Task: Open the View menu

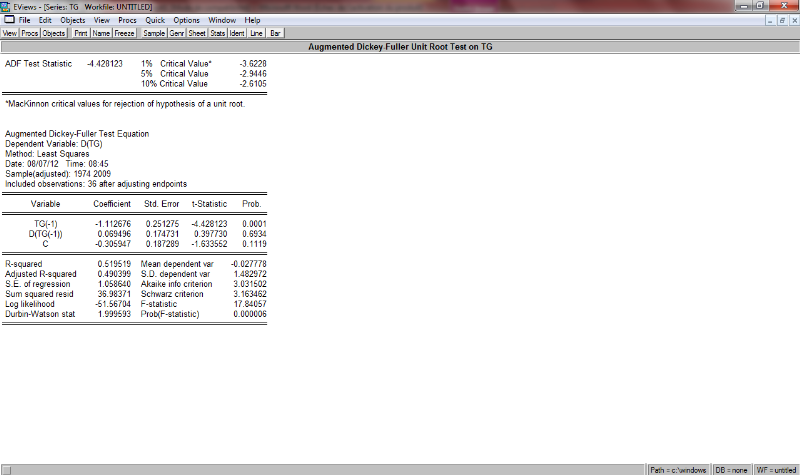Action: point(102,20)
